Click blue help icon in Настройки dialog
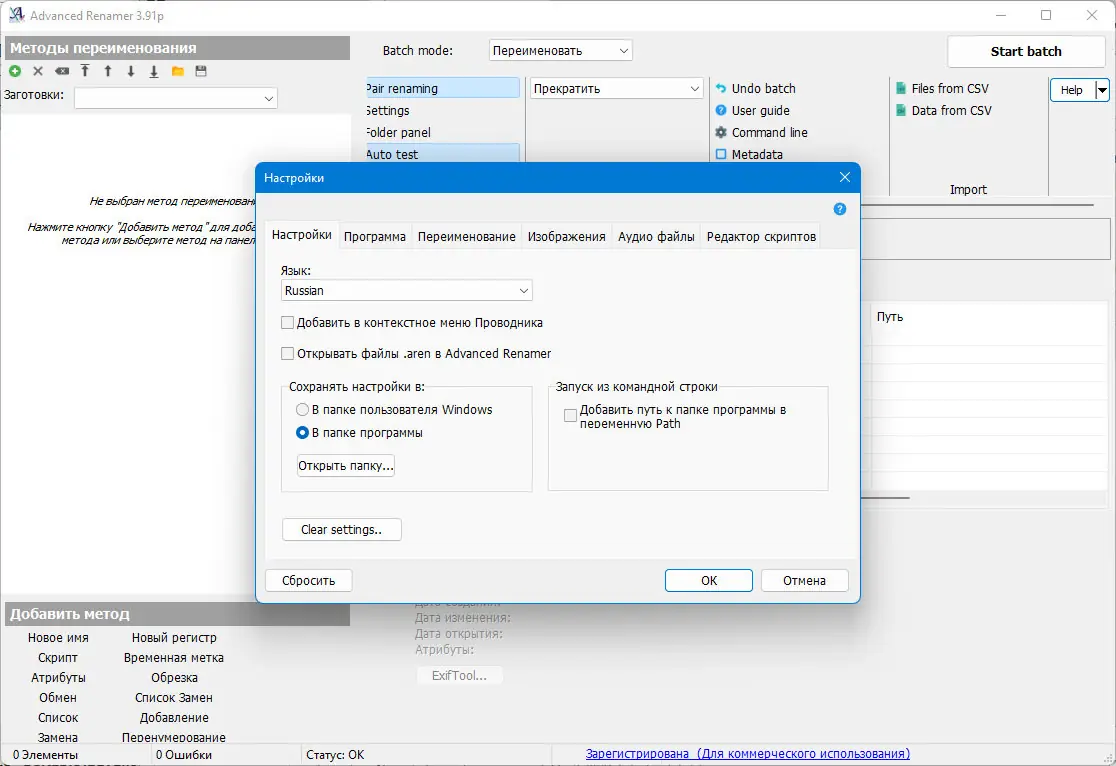 pyautogui.click(x=840, y=209)
